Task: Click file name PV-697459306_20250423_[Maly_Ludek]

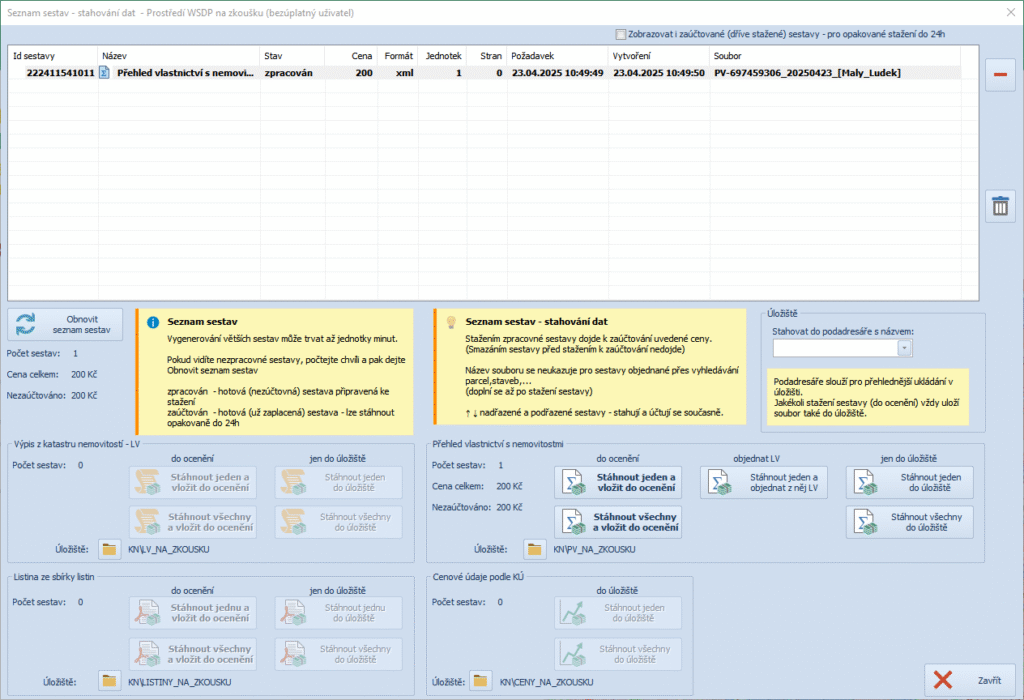Action: click(807, 73)
